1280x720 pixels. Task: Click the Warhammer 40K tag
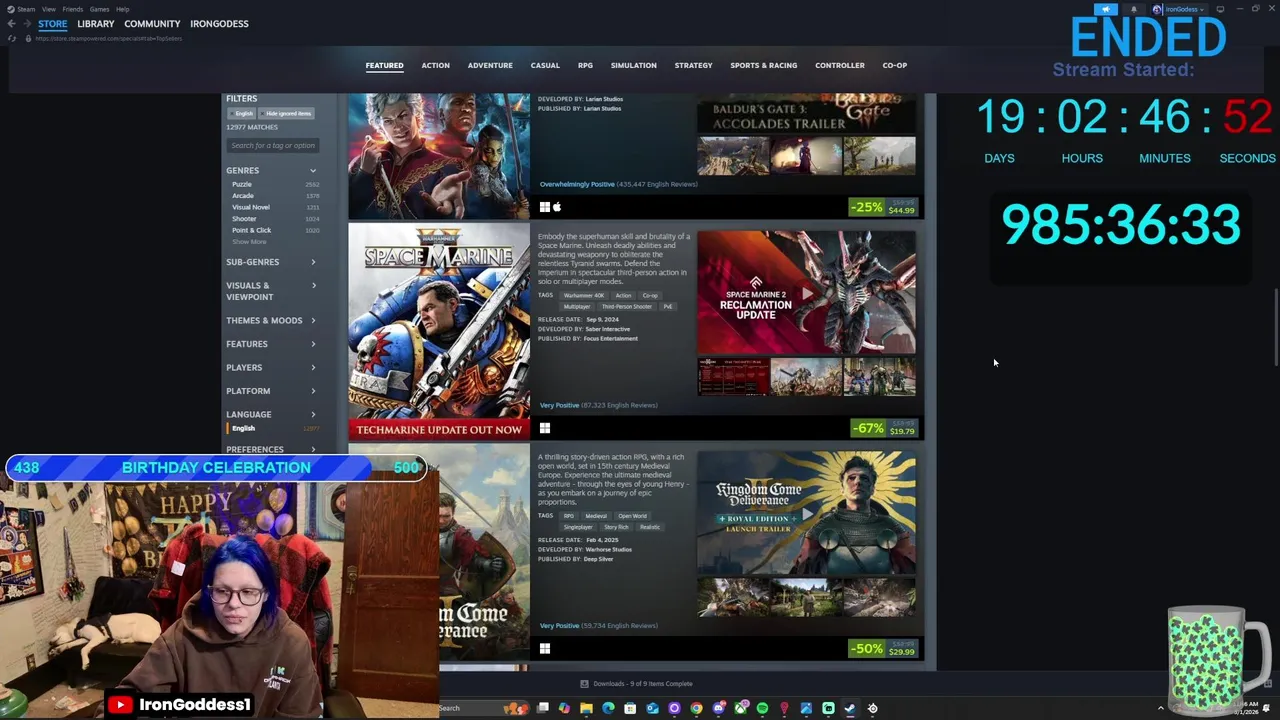point(584,296)
